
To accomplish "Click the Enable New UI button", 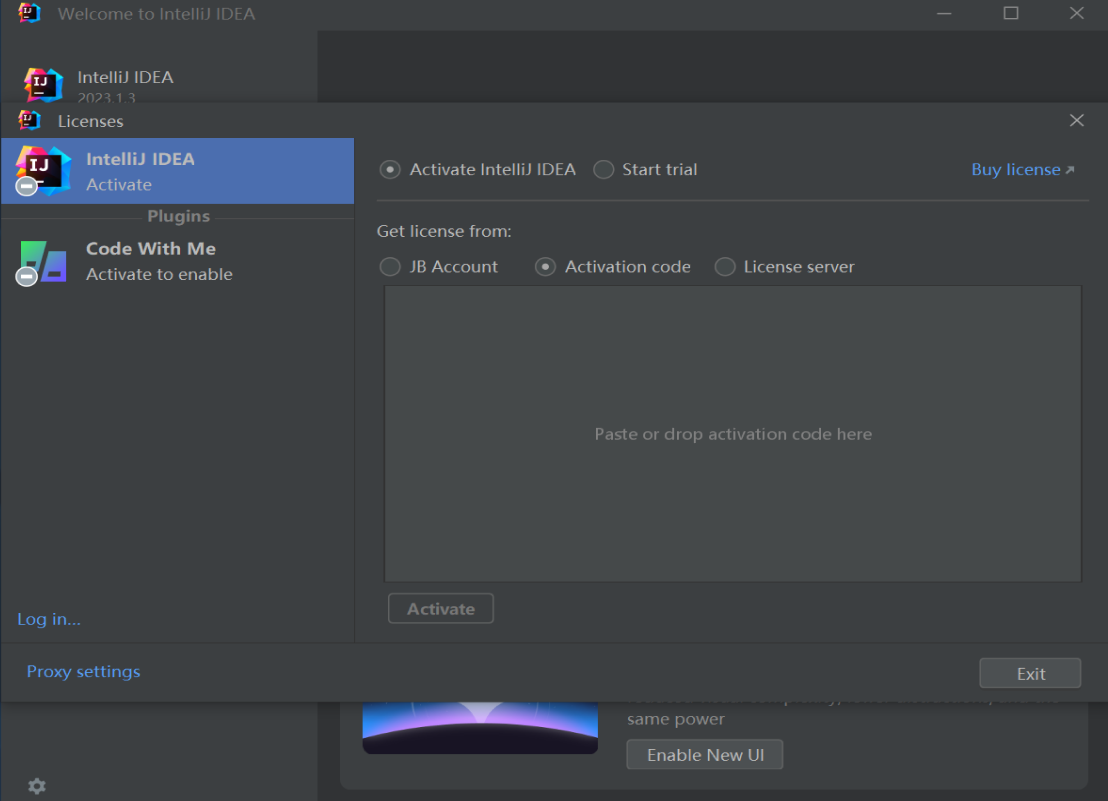I will pyautogui.click(x=704, y=755).
